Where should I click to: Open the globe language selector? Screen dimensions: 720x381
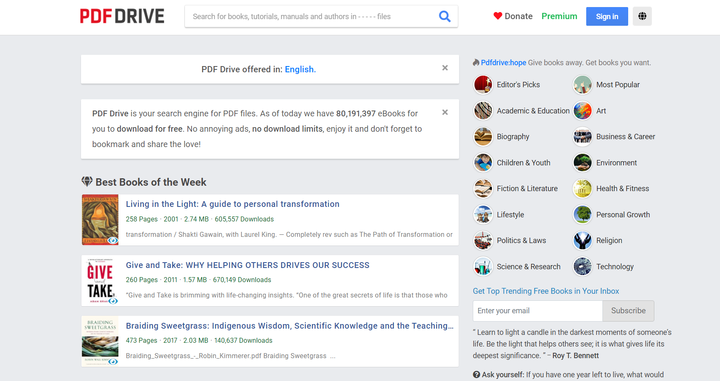[642, 16]
